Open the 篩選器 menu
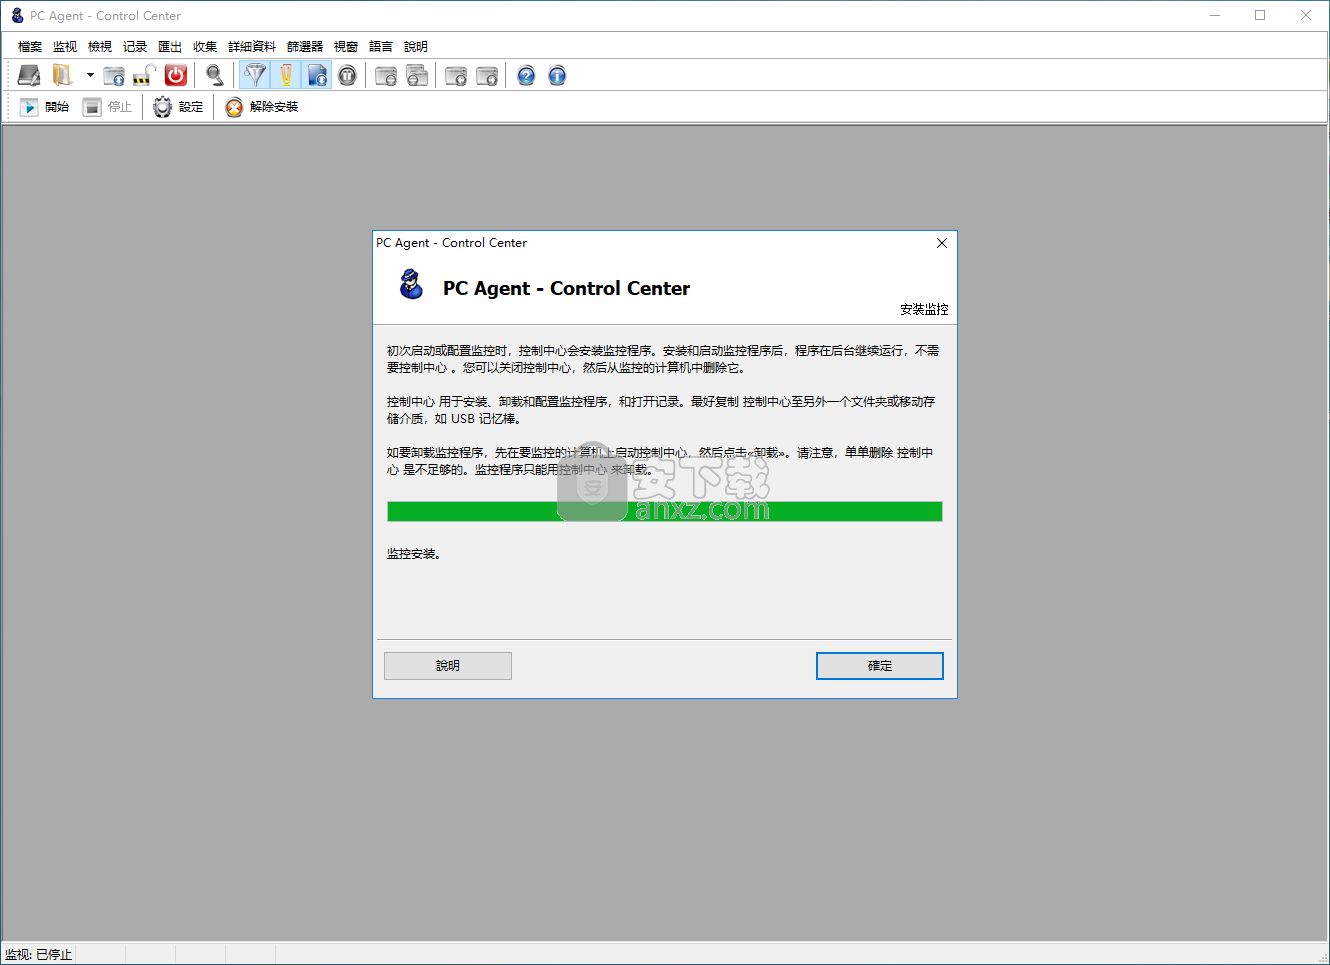 [305, 47]
